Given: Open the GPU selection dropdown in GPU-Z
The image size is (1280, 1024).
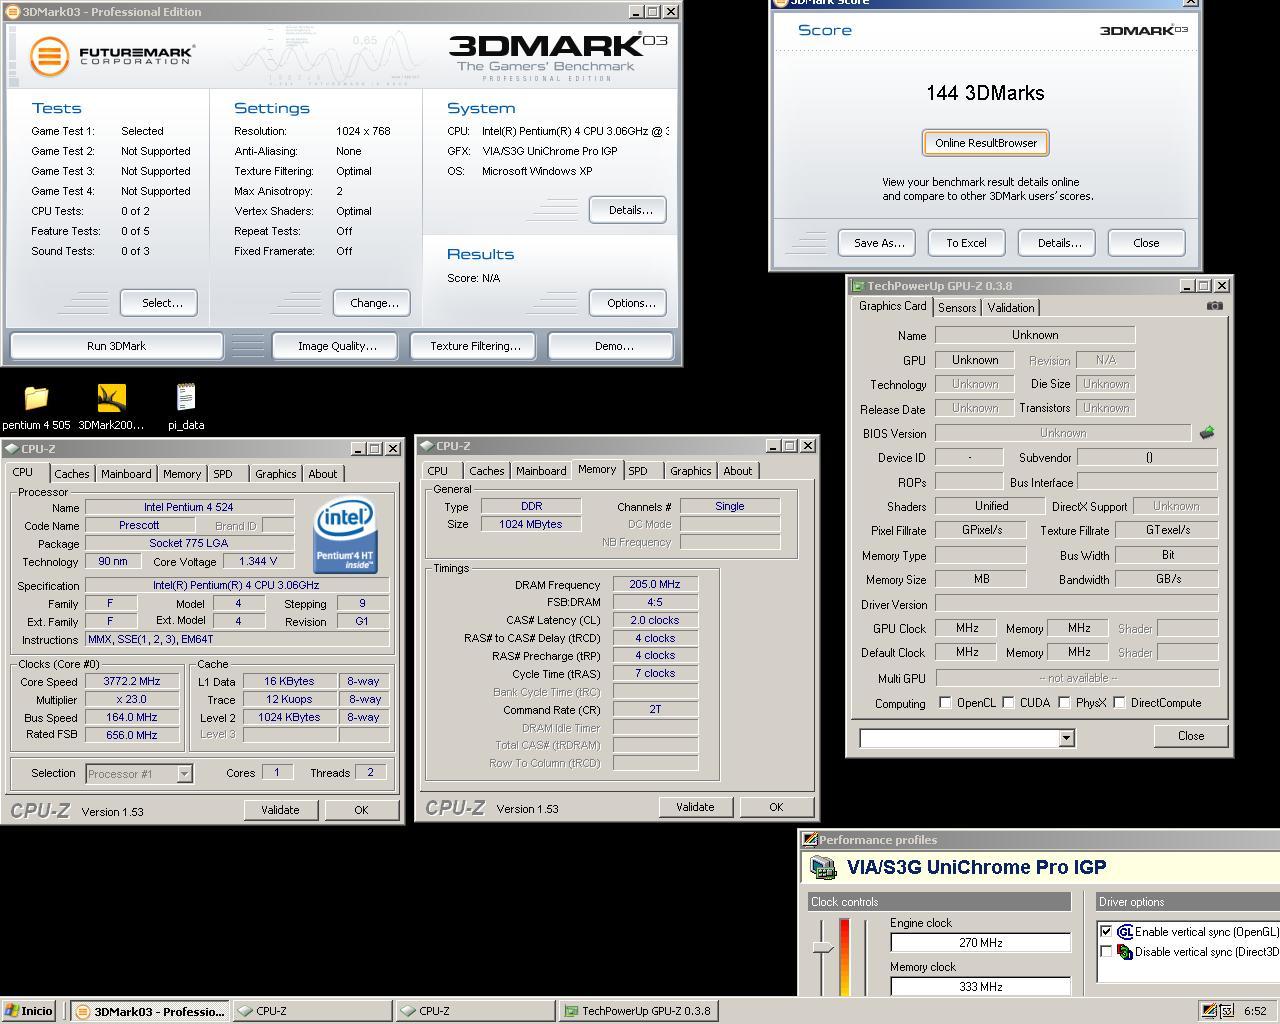Looking at the screenshot, I should 1066,738.
